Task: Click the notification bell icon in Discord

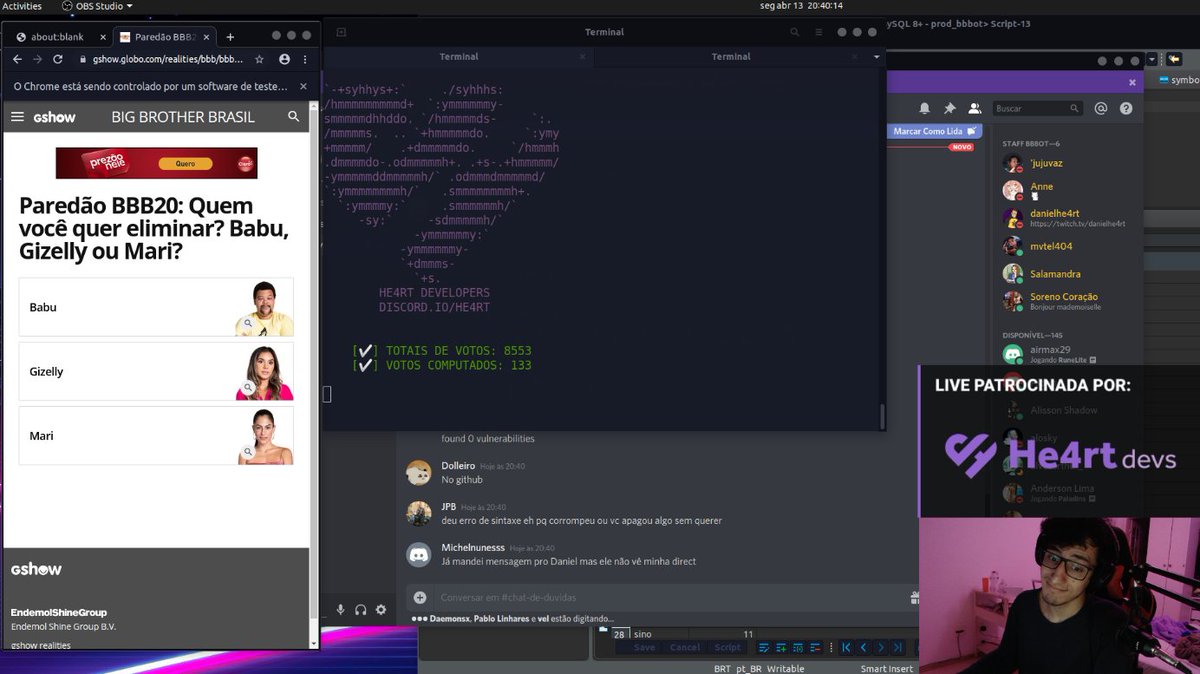Action: coord(925,108)
